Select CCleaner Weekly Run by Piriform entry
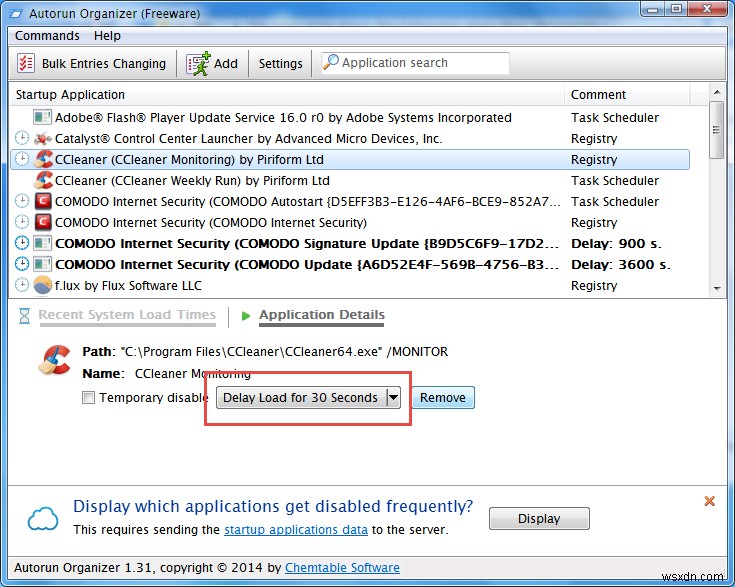This screenshot has width=735, height=587. [x=192, y=181]
